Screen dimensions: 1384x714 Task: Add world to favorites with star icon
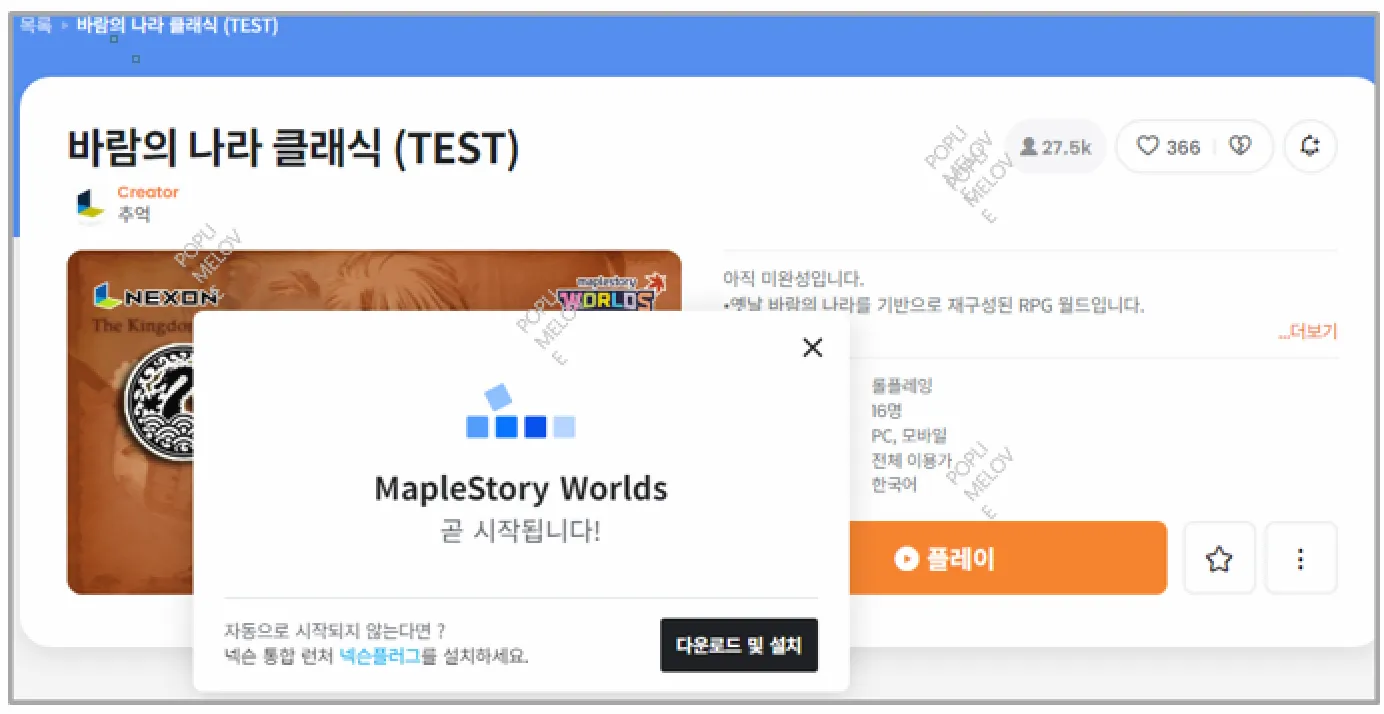pyautogui.click(x=1219, y=558)
